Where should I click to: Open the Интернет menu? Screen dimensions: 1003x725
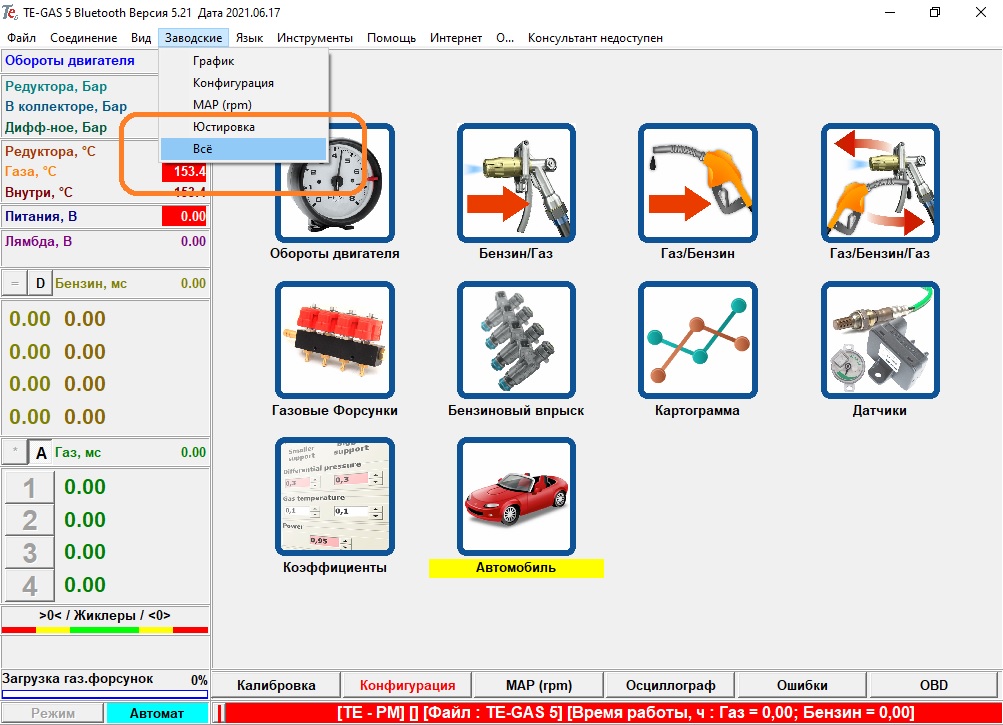456,38
